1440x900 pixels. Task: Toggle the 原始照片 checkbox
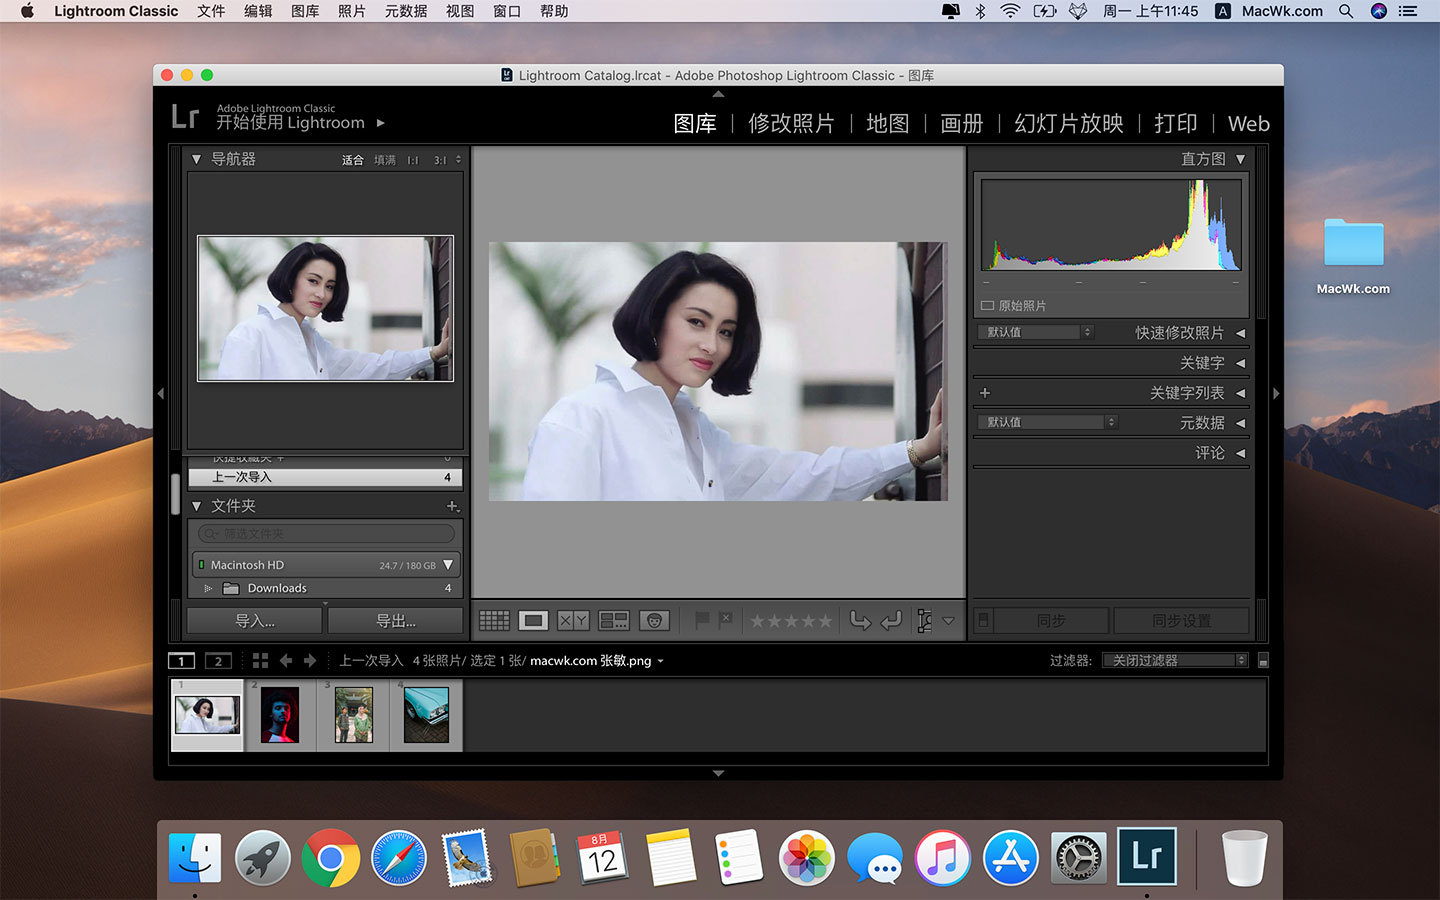coord(987,306)
